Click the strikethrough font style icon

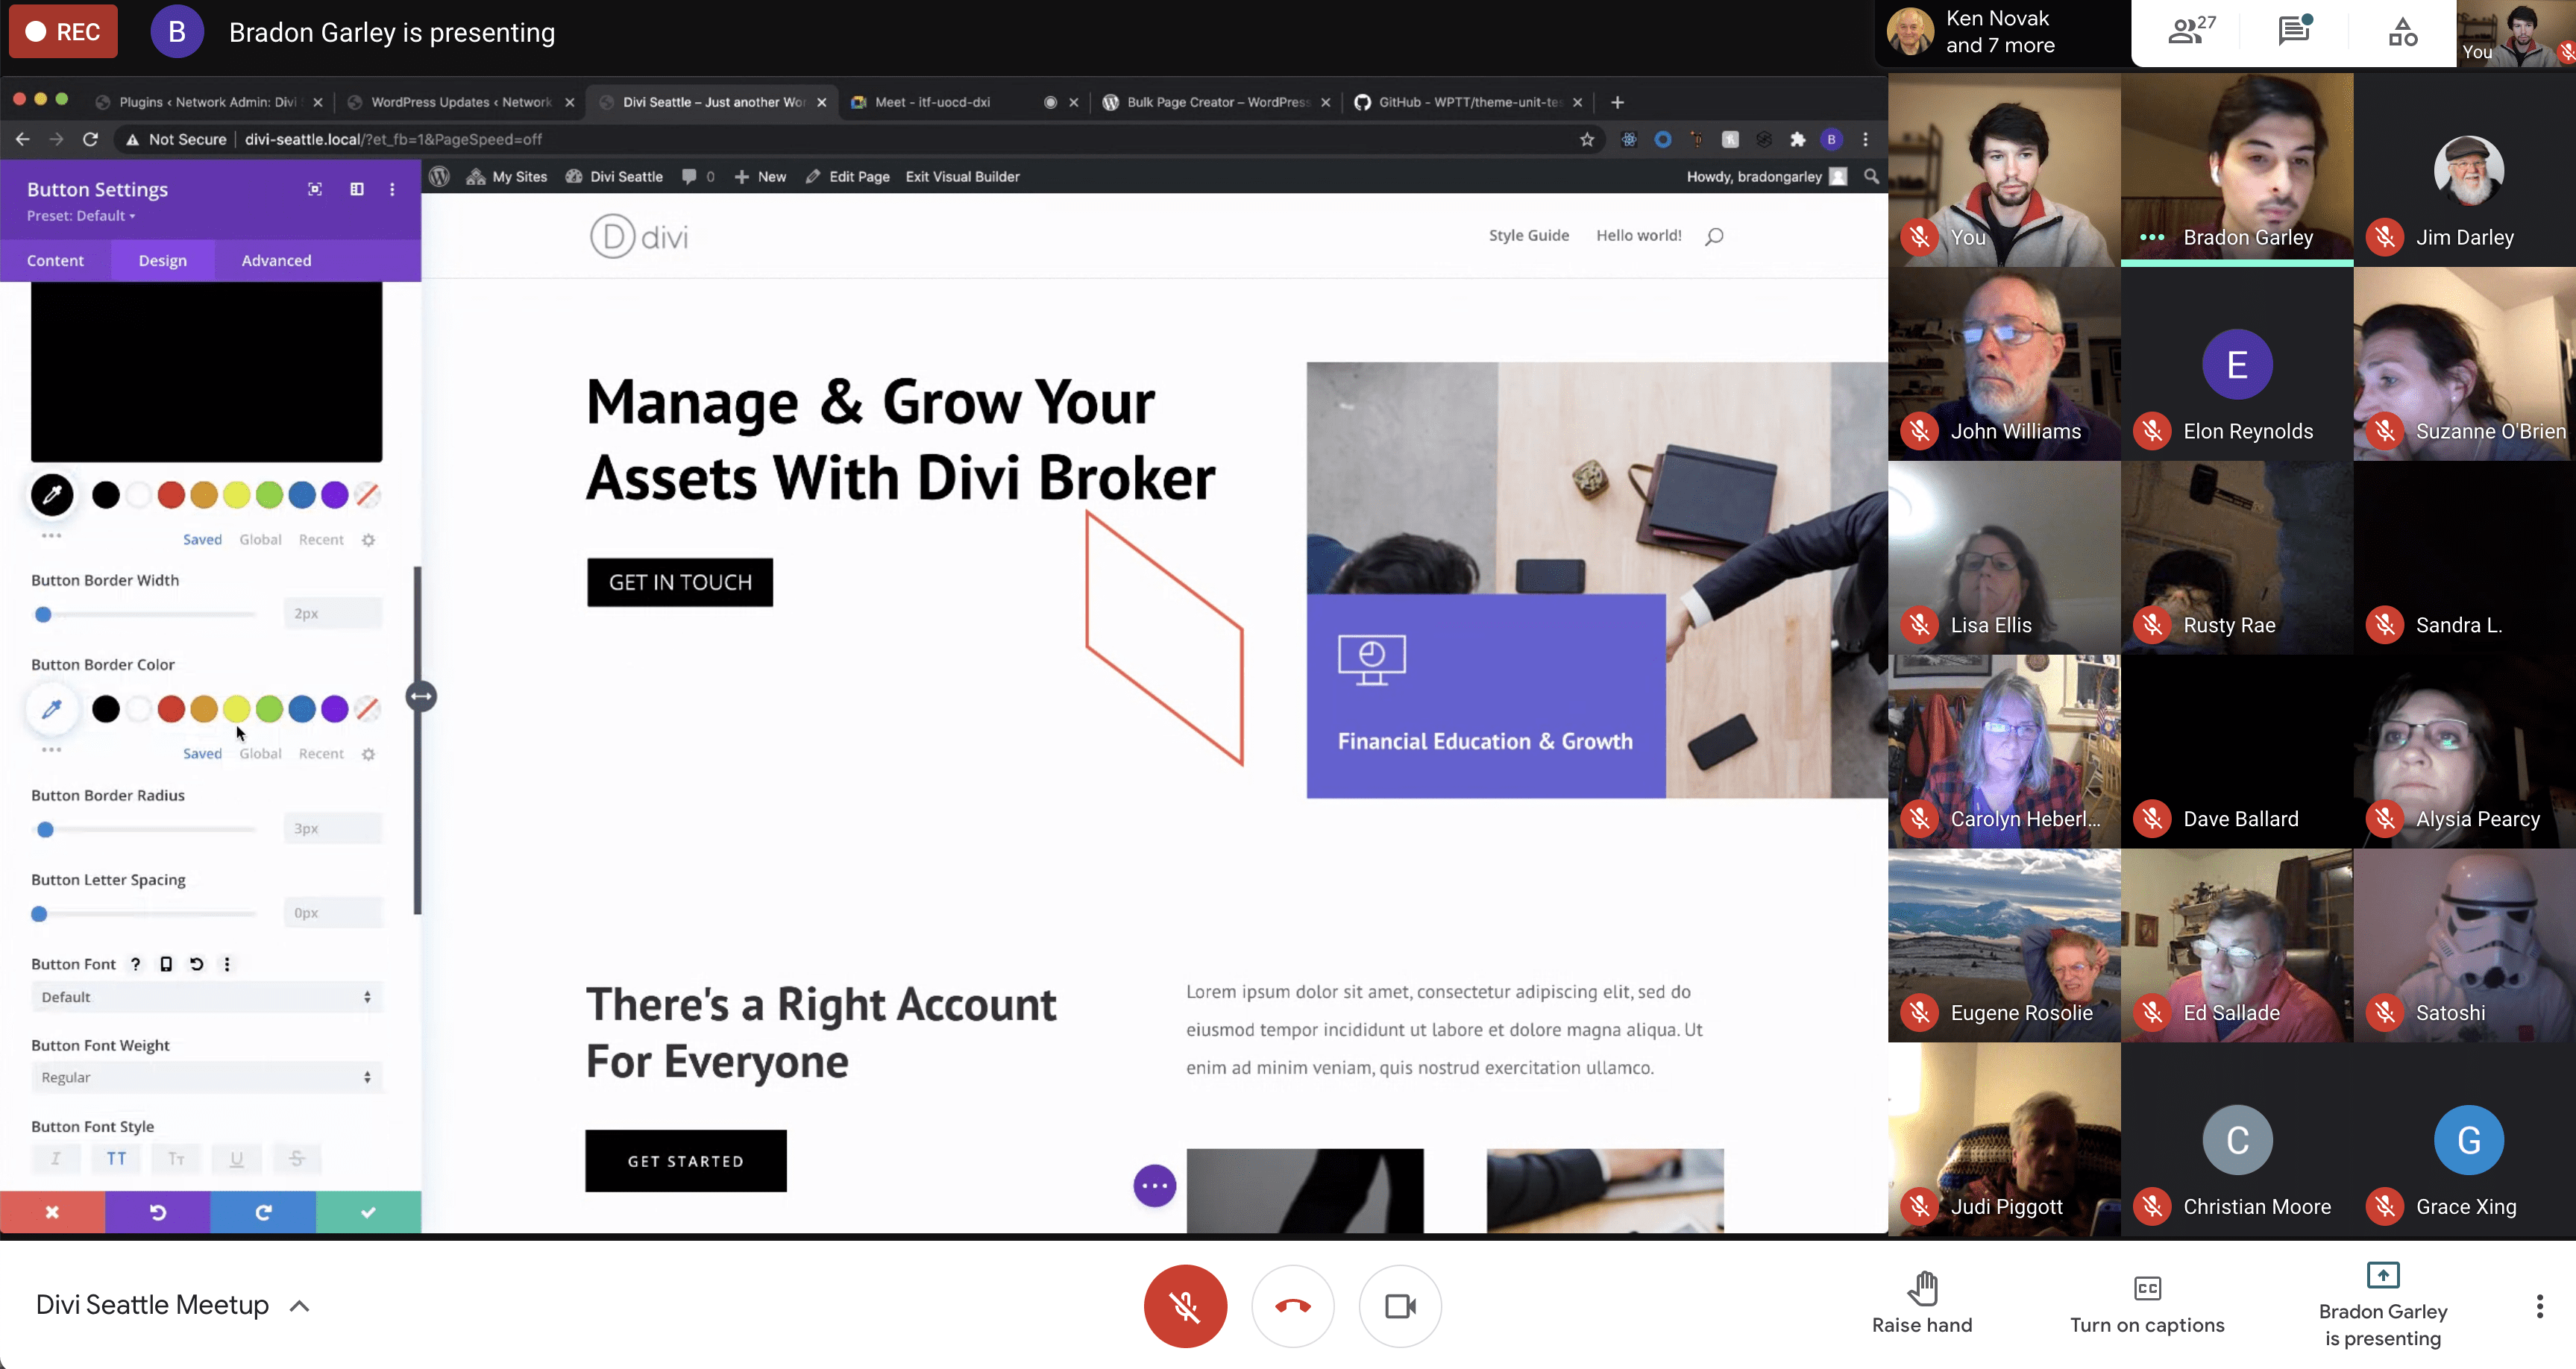pos(296,1158)
